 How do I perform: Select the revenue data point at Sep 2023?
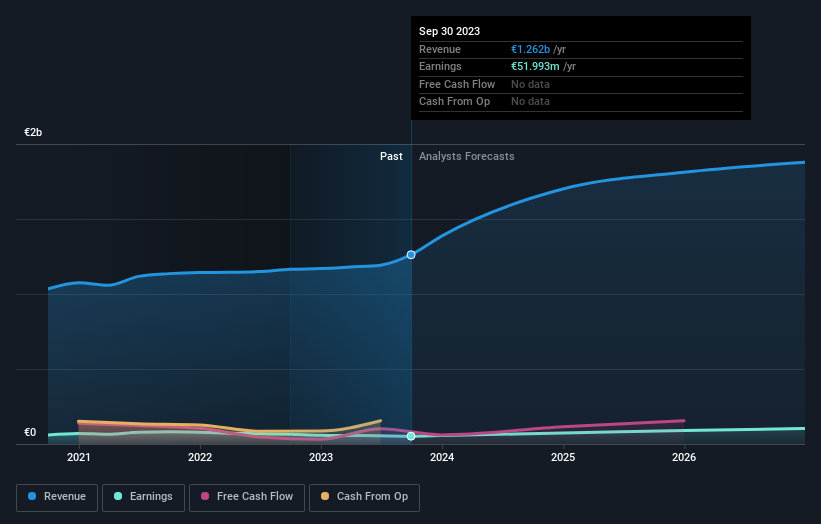pos(411,255)
